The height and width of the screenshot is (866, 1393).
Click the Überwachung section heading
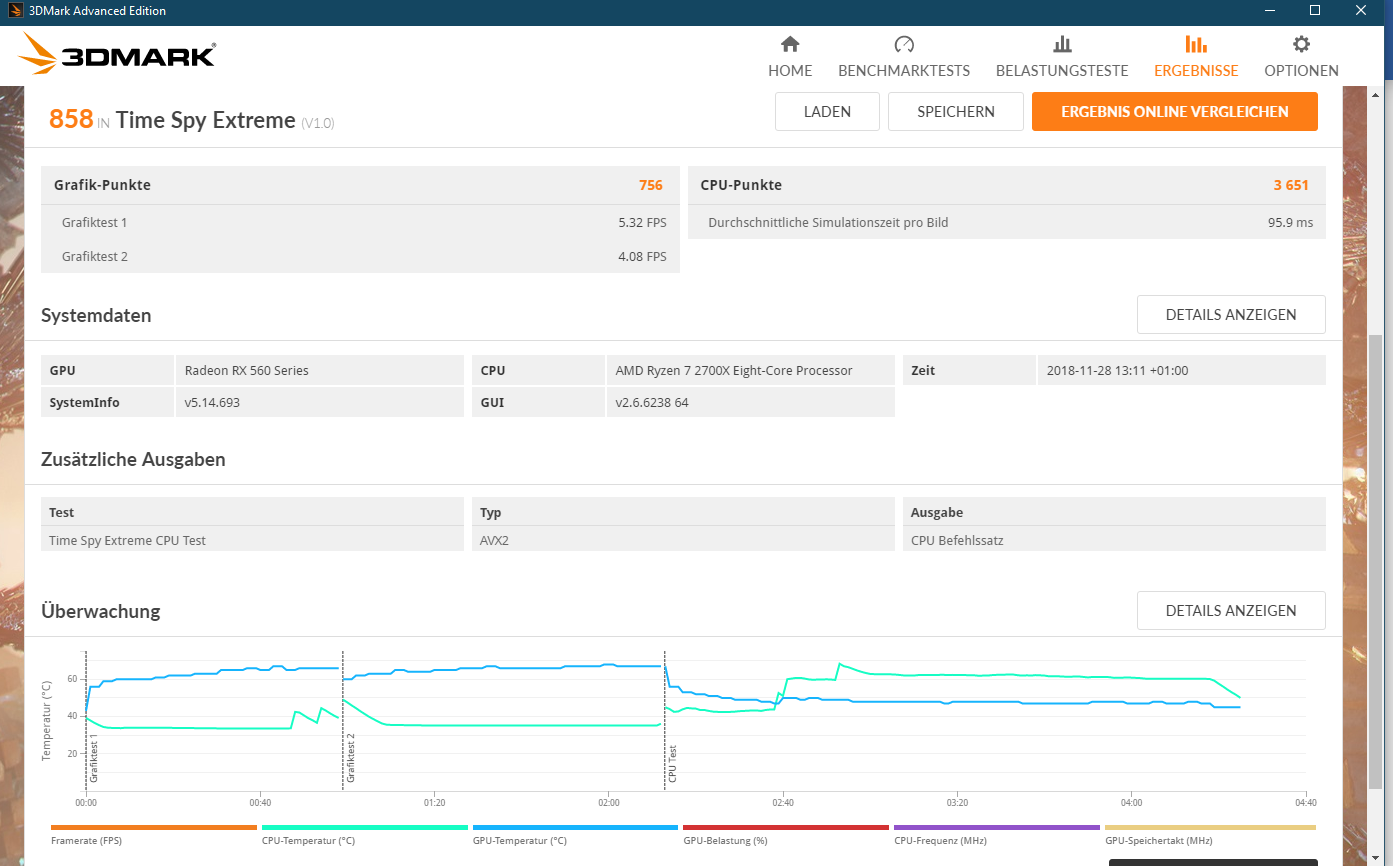(101, 611)
